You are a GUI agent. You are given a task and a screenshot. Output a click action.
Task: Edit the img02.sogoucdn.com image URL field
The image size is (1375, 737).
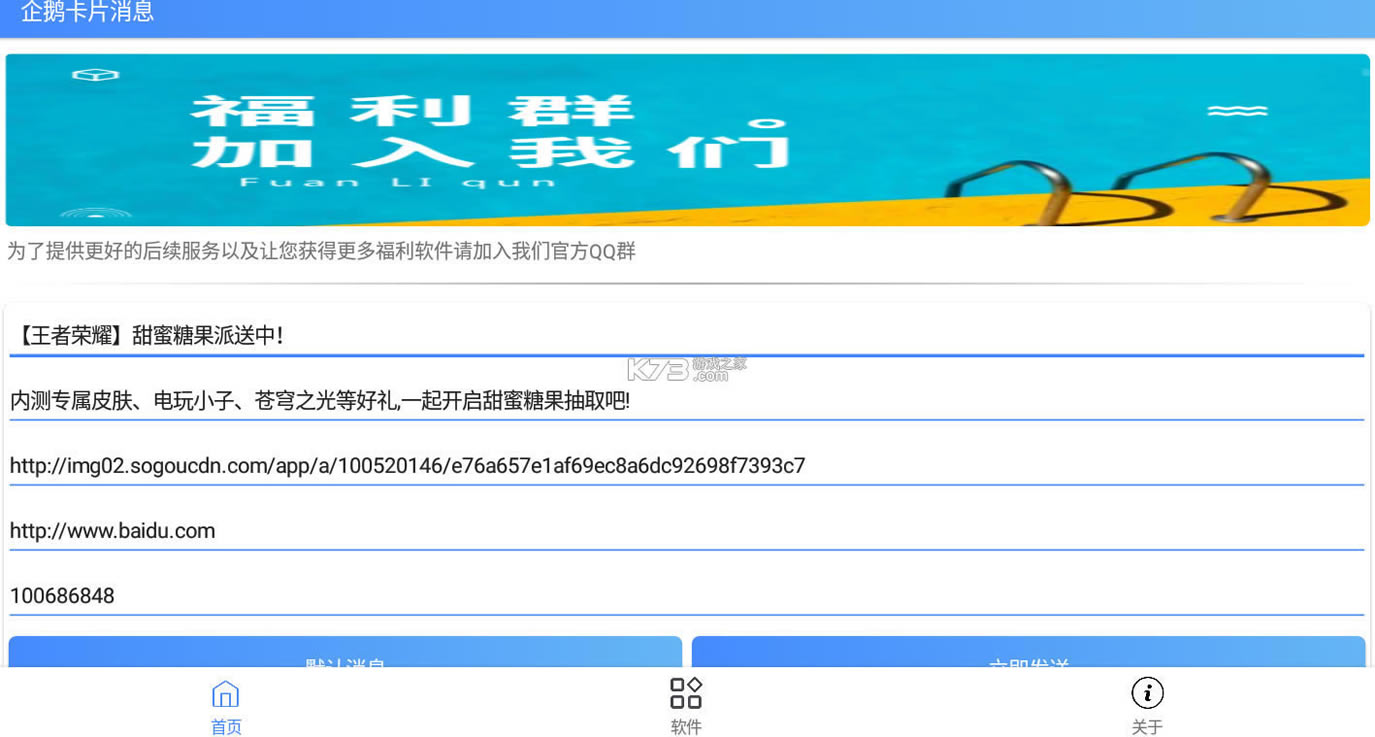tap(687, 466)
